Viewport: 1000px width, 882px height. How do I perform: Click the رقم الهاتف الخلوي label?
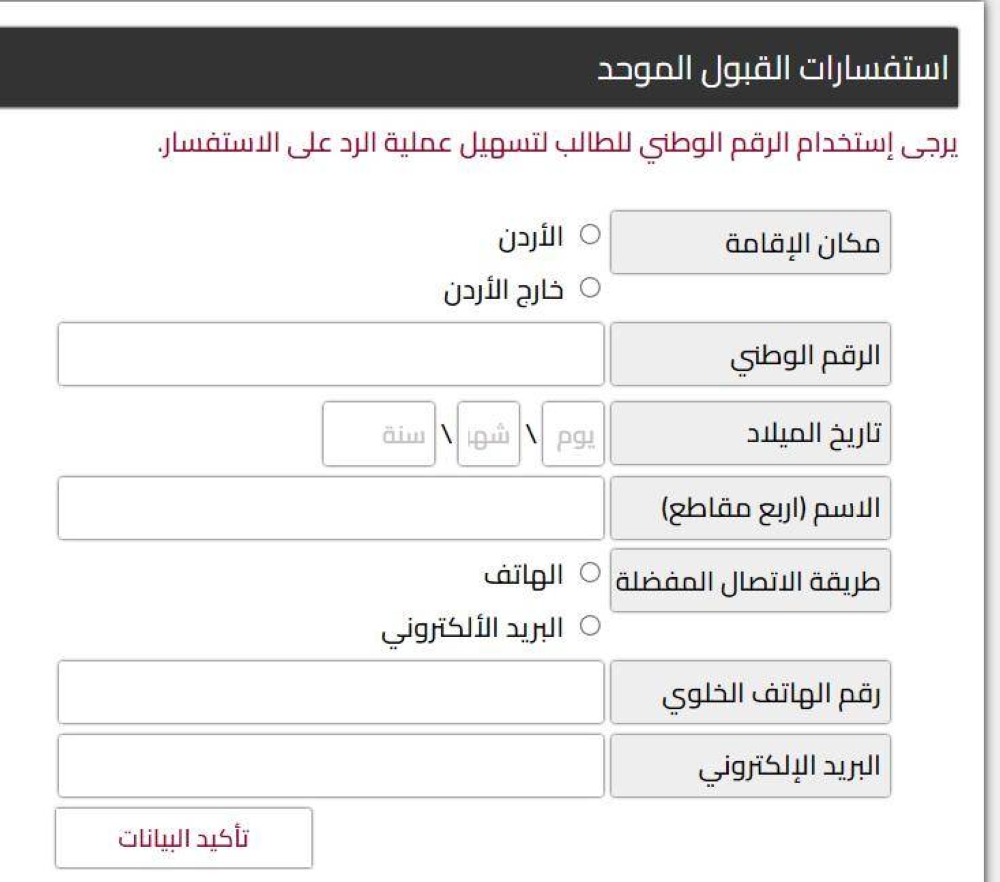751,692
